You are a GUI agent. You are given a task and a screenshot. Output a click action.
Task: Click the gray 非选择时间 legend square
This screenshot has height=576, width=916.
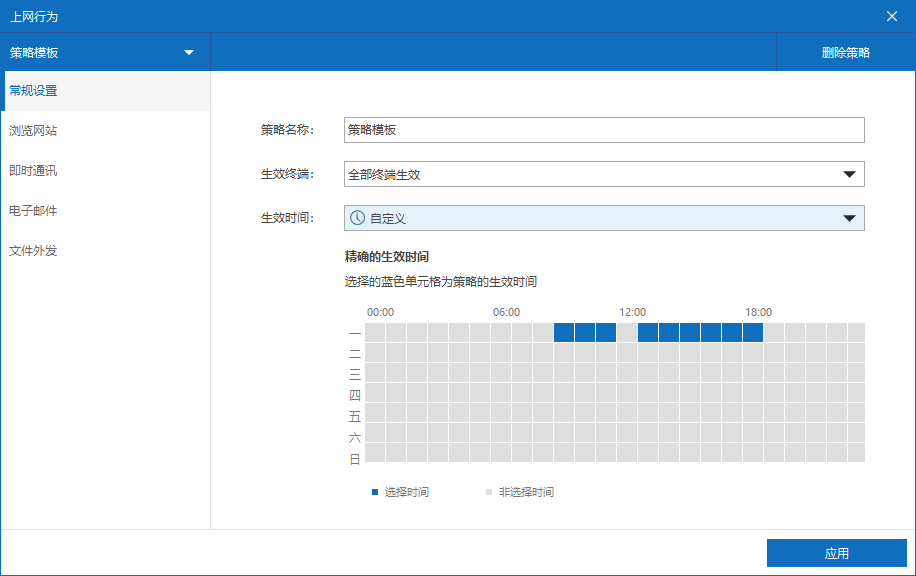point(490,492)
